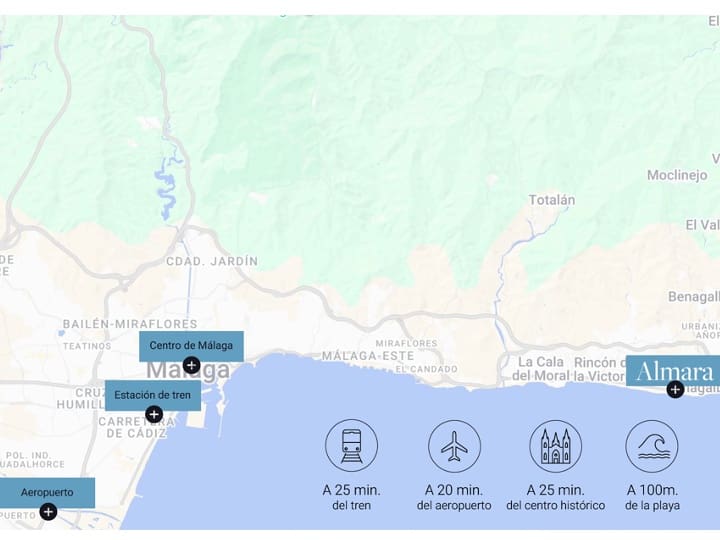Click the 'A 20 min. del aeropuerto' text
The image size is (720, 540).
(x=454, y=497)
